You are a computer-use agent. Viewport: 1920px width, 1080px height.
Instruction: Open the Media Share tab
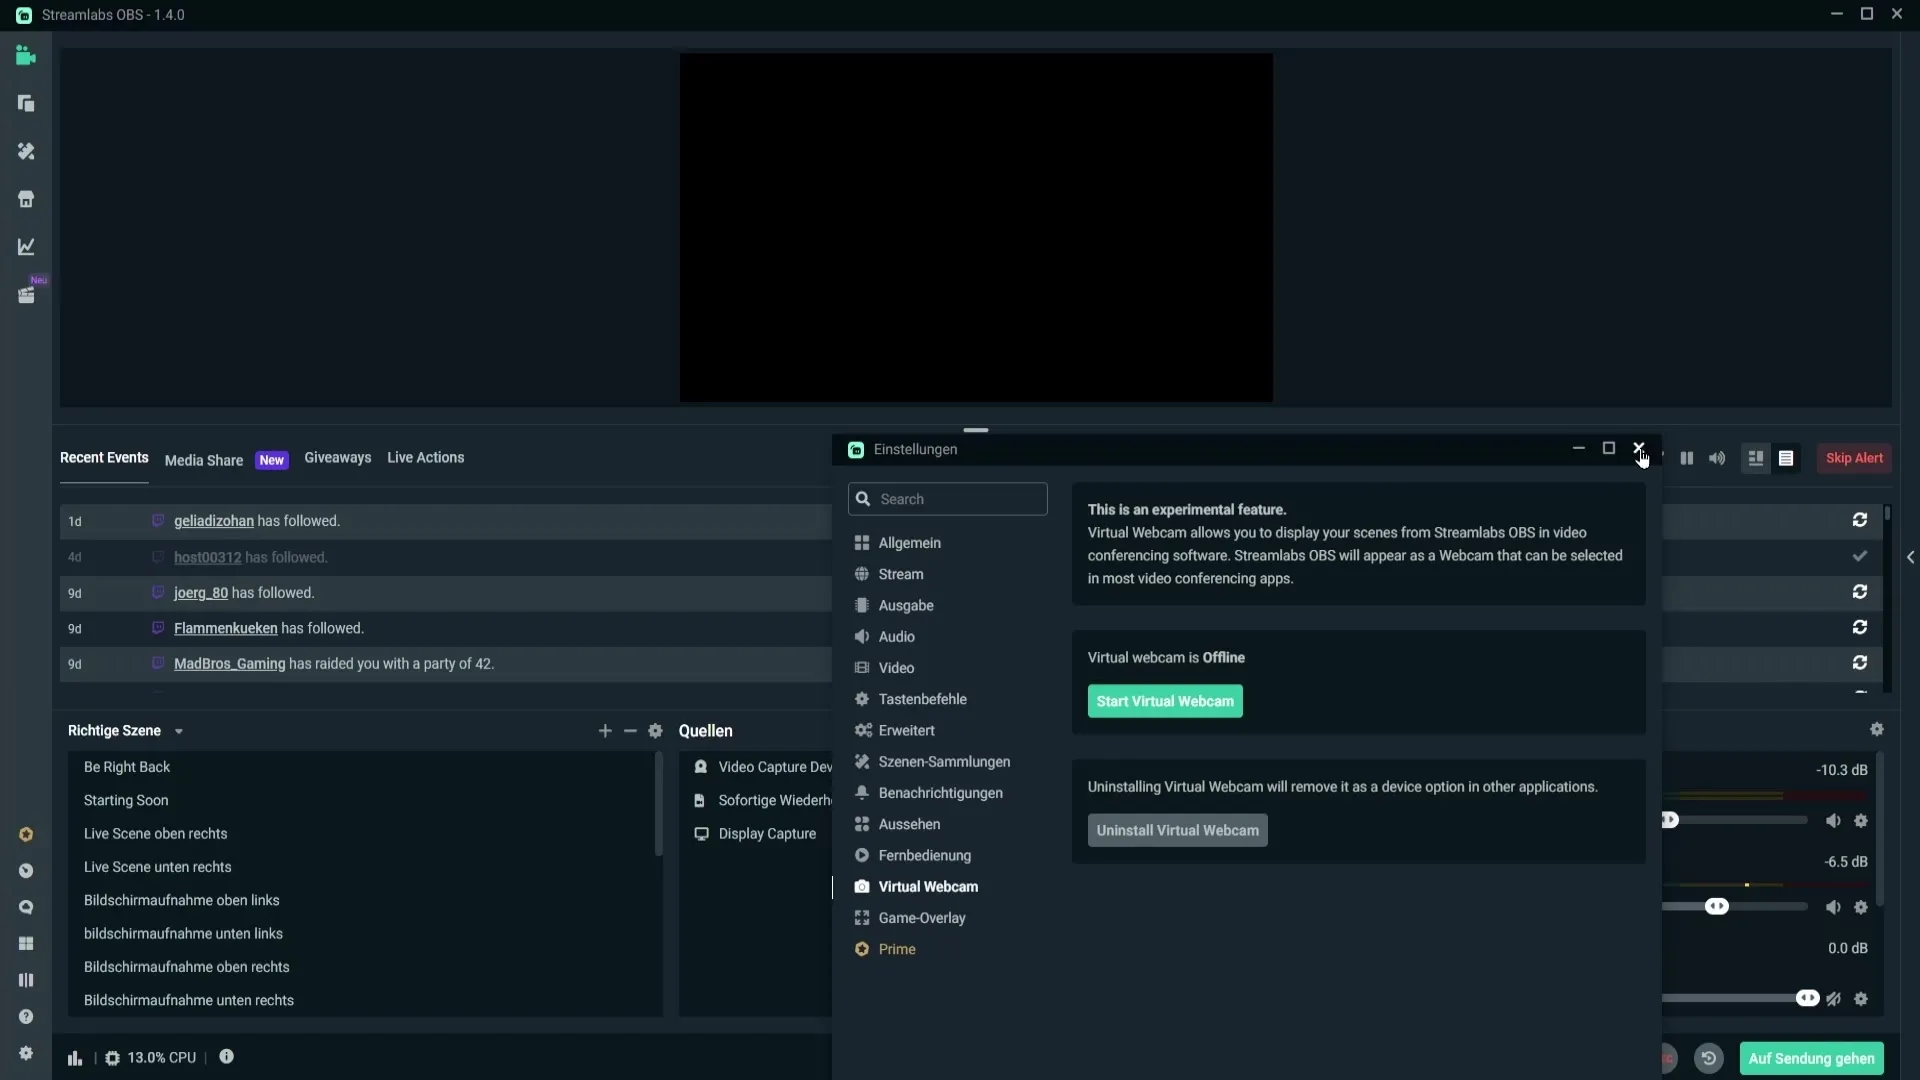click(x=204, y=461)
